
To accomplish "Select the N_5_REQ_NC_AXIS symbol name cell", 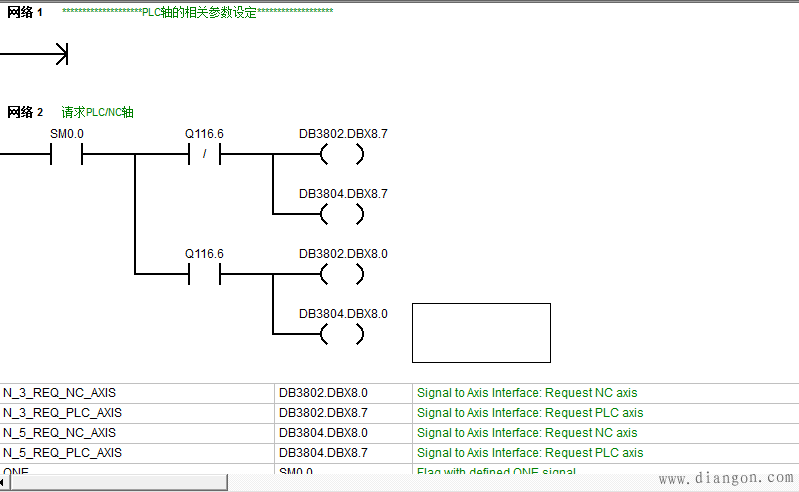I will point(59,433).
